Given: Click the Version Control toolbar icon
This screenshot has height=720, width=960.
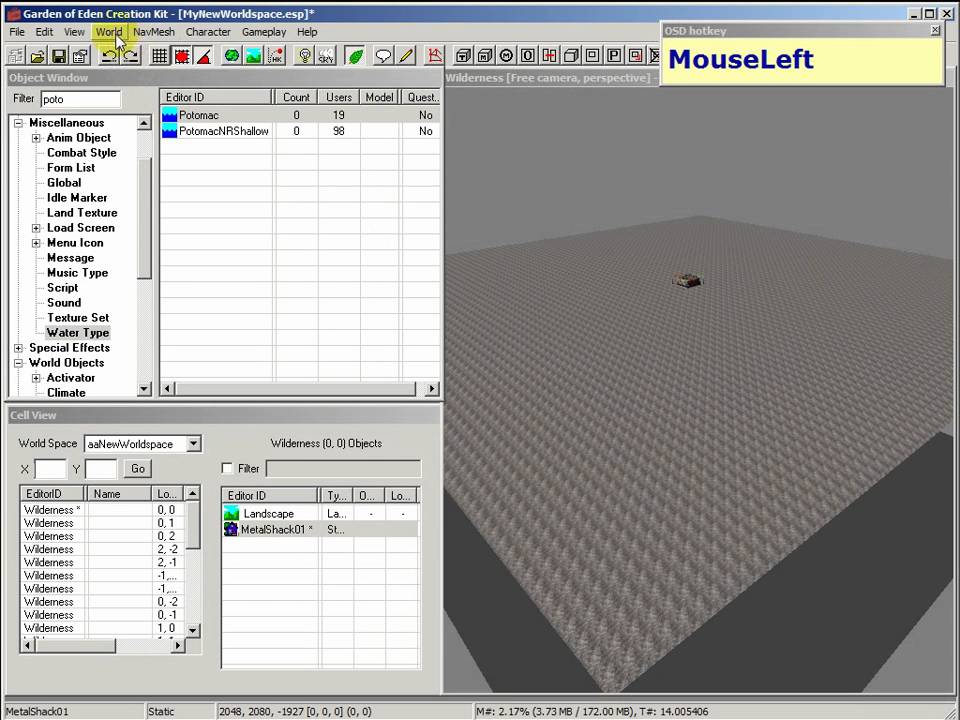Looking at the screenshot, I should [x=16, y=56].
